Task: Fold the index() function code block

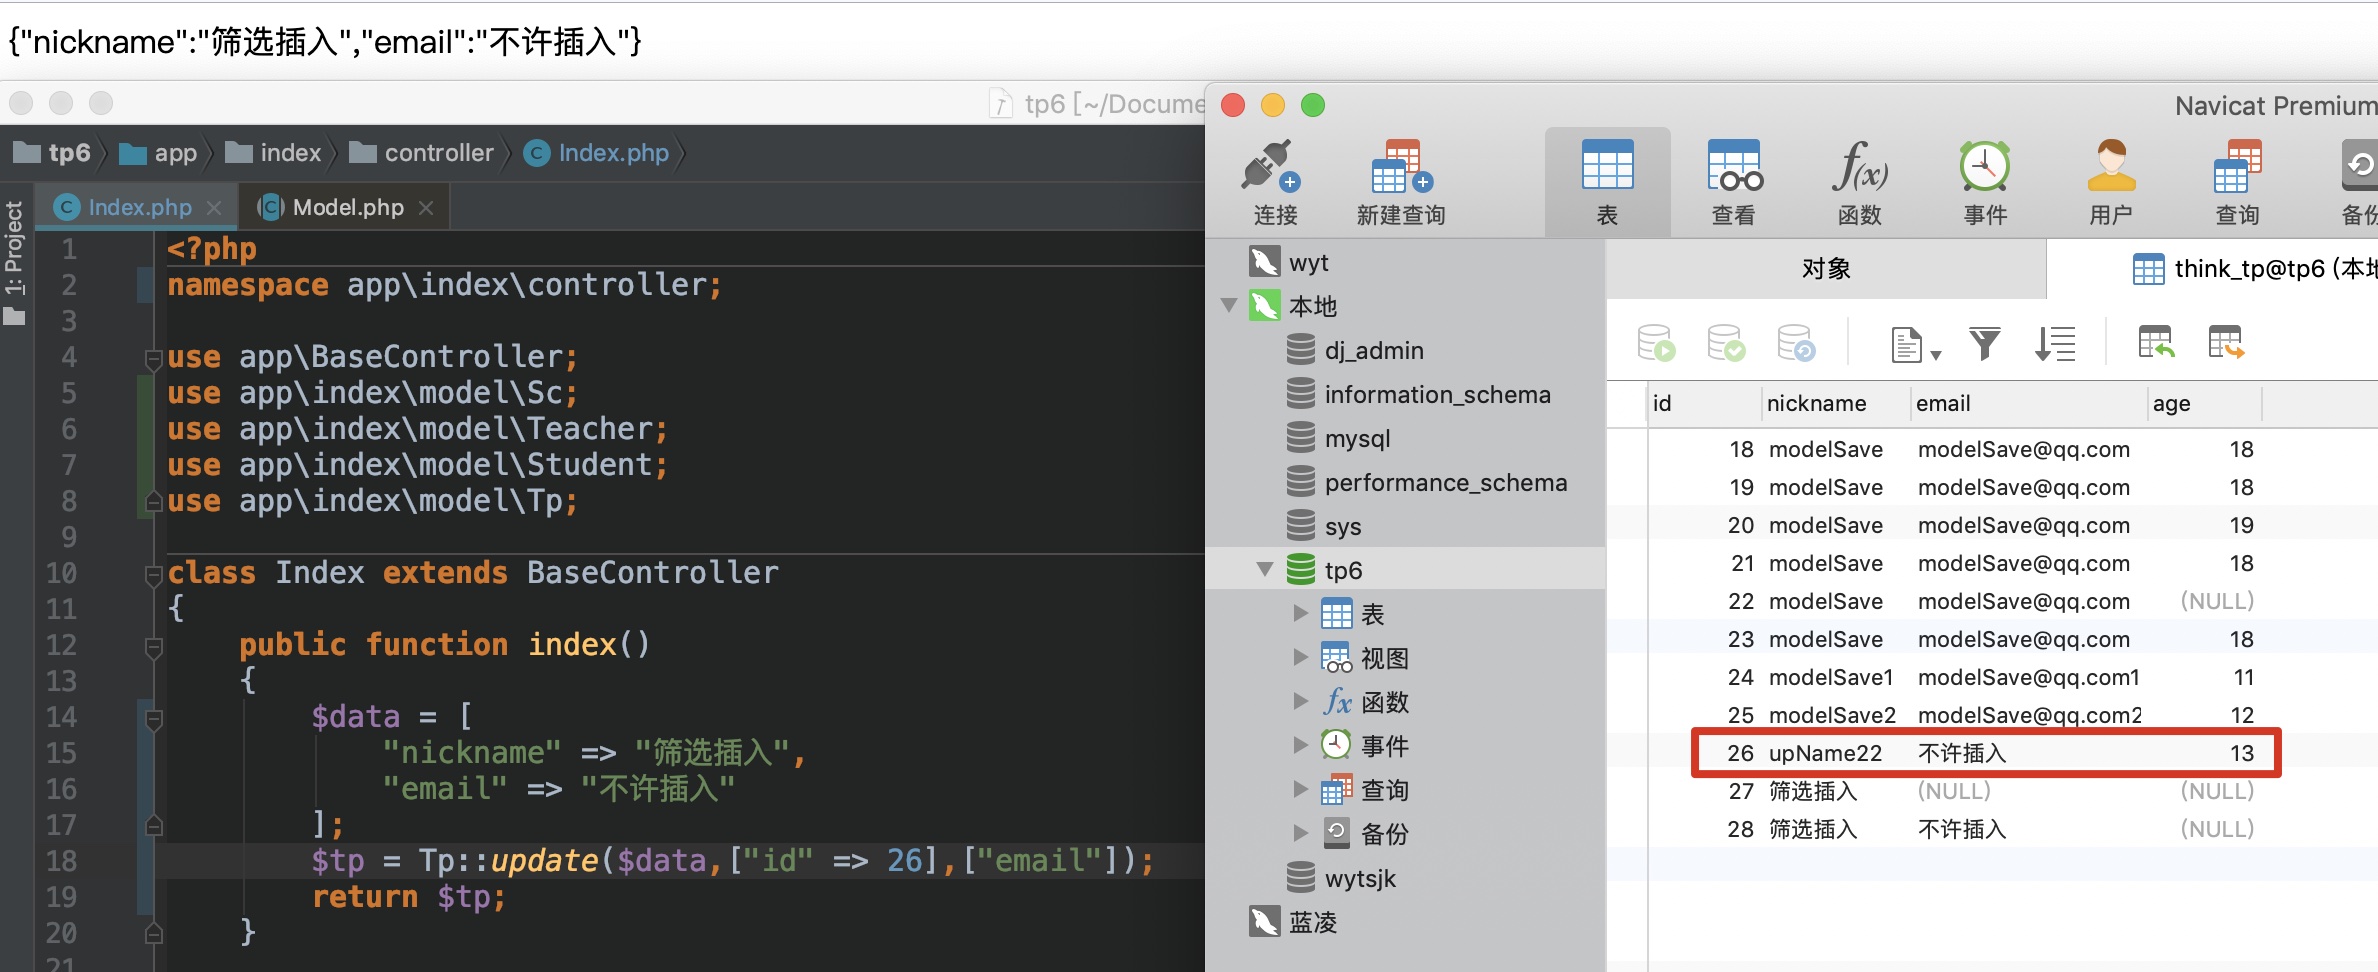Action: click(x=154, y=648)
